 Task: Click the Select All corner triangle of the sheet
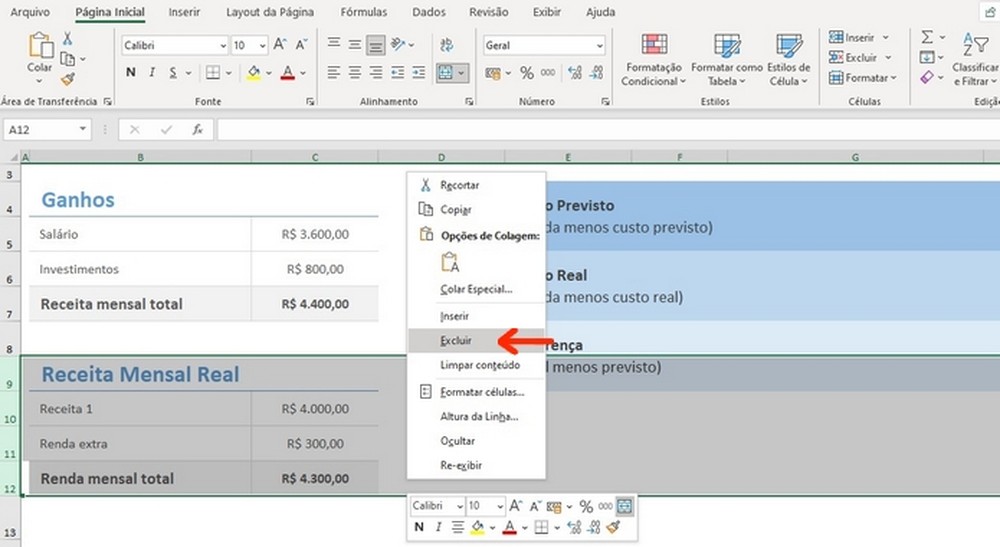pos(13,157)
